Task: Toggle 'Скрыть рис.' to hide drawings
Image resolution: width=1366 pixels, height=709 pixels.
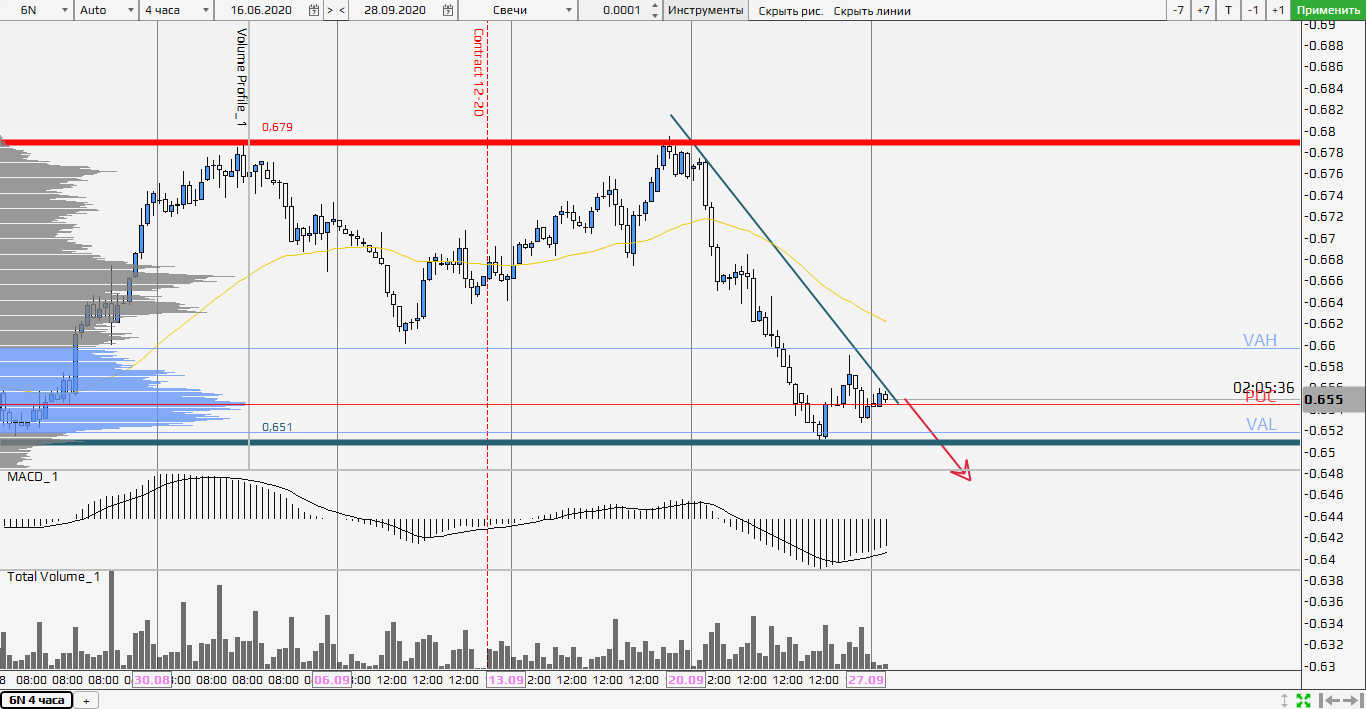Action: click(790, 11)
